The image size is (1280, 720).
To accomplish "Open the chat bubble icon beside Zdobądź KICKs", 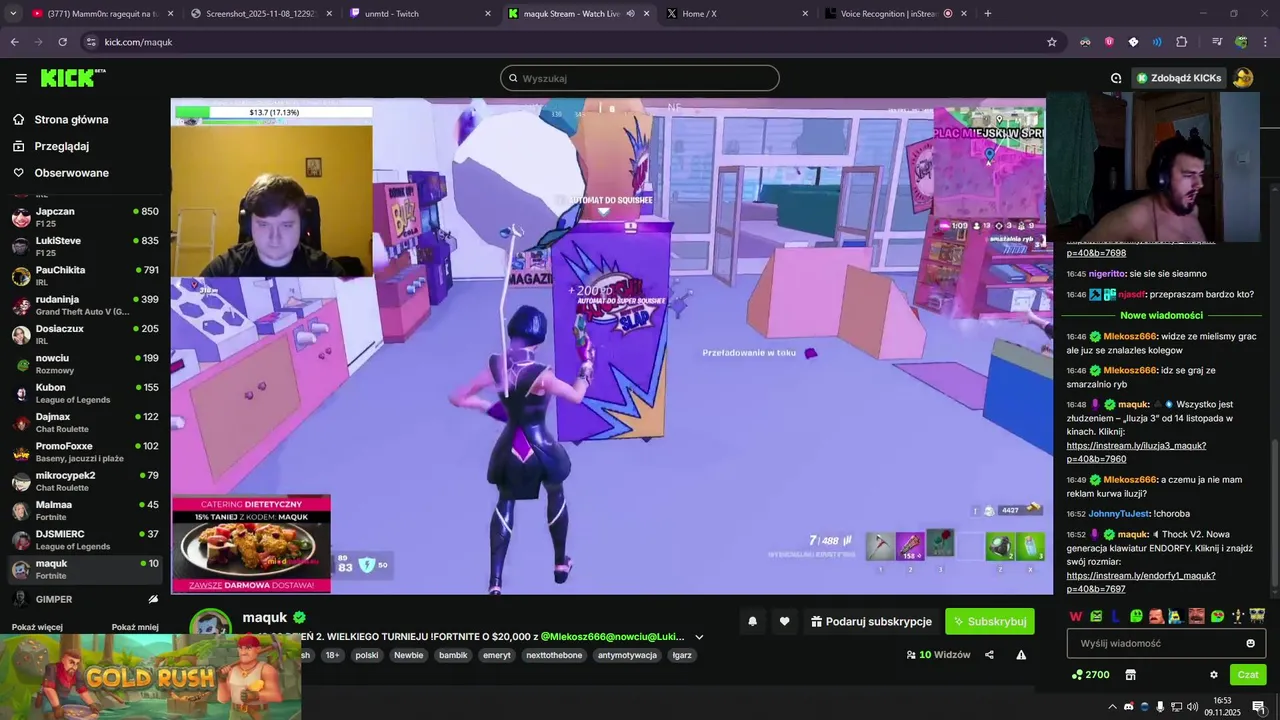I will point(1116,78).
